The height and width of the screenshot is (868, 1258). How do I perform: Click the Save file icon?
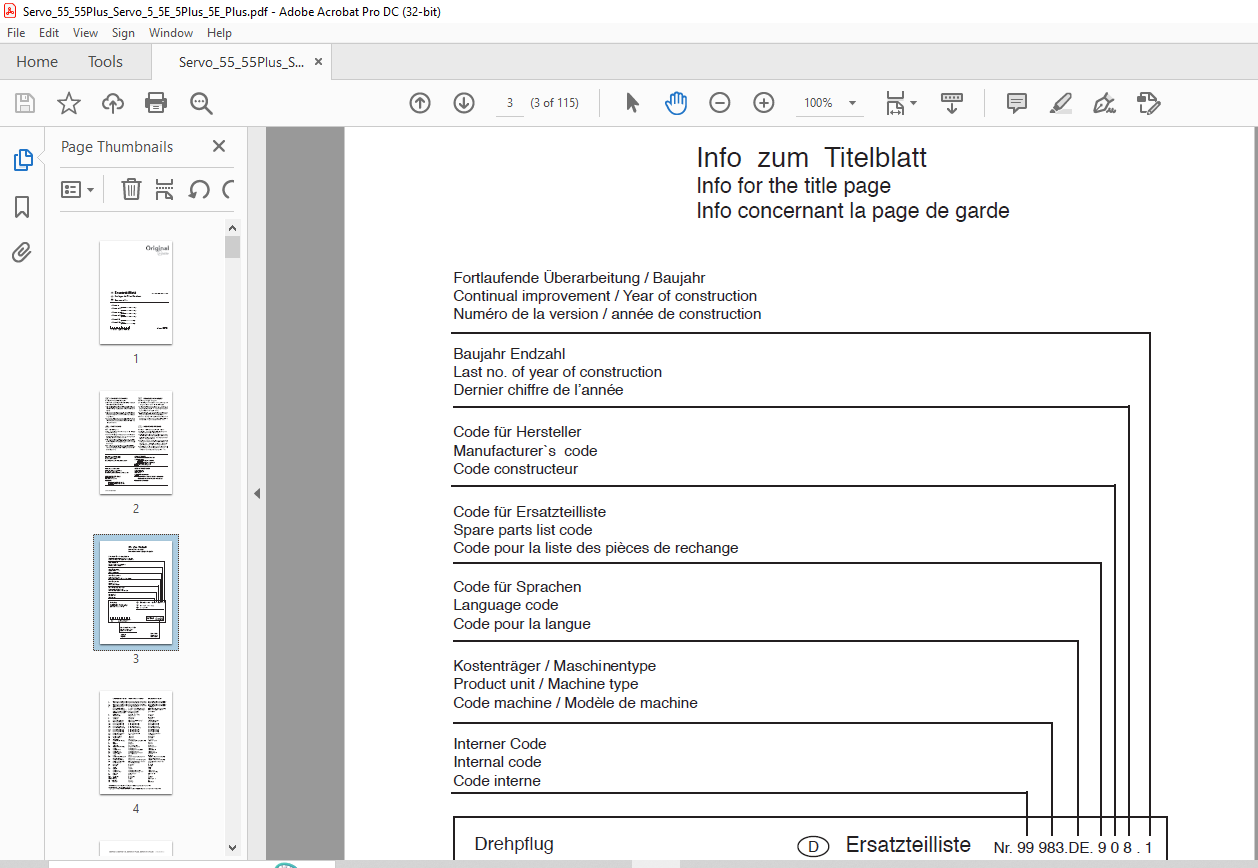(x=25, y=103)
